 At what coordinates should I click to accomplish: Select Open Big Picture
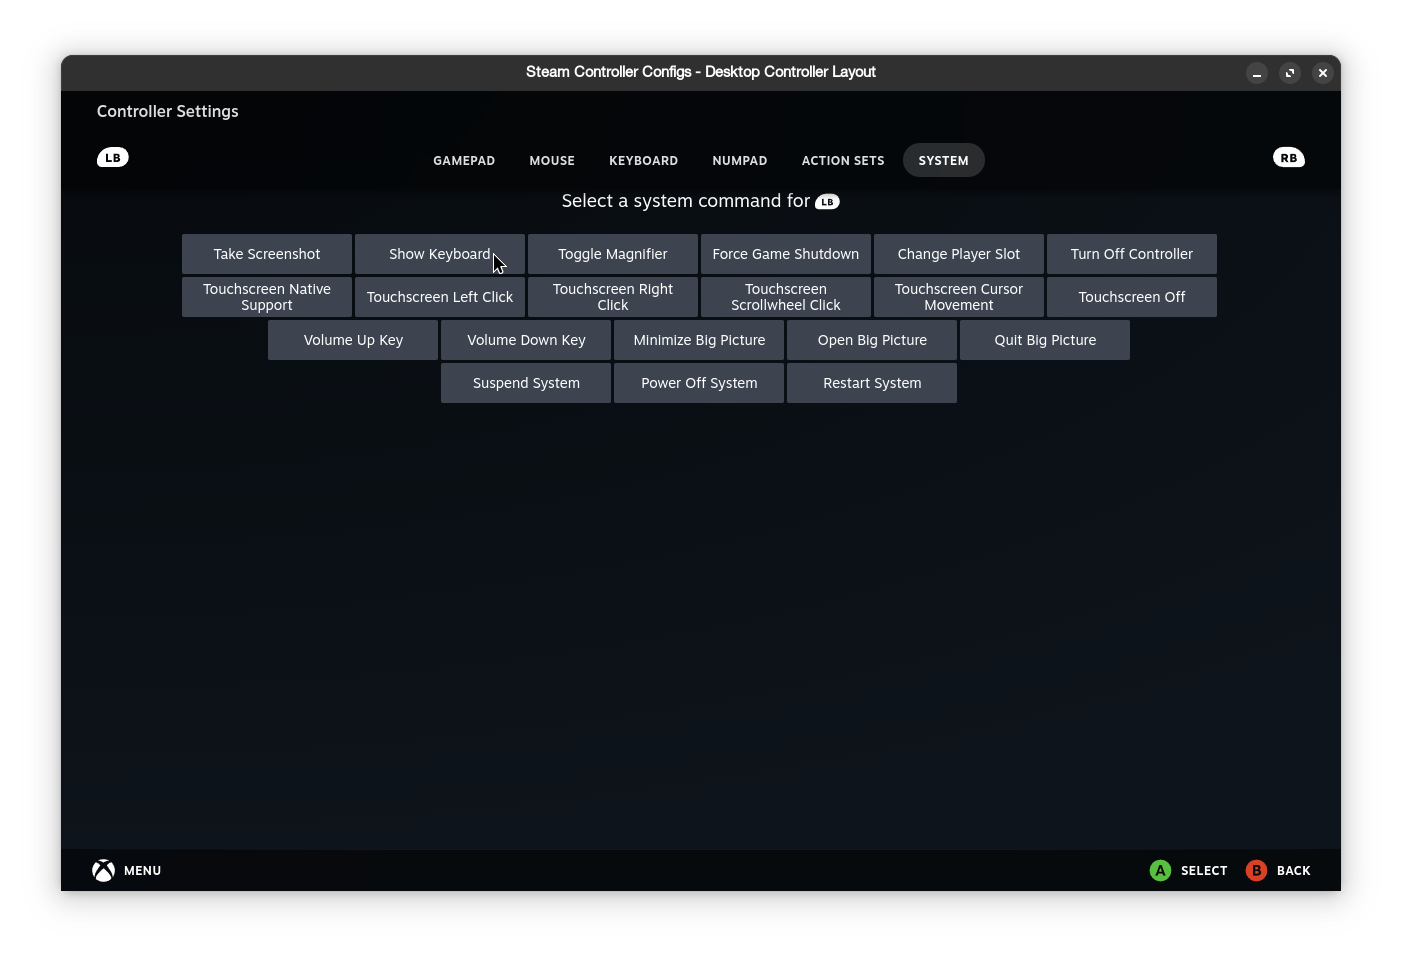872,340
